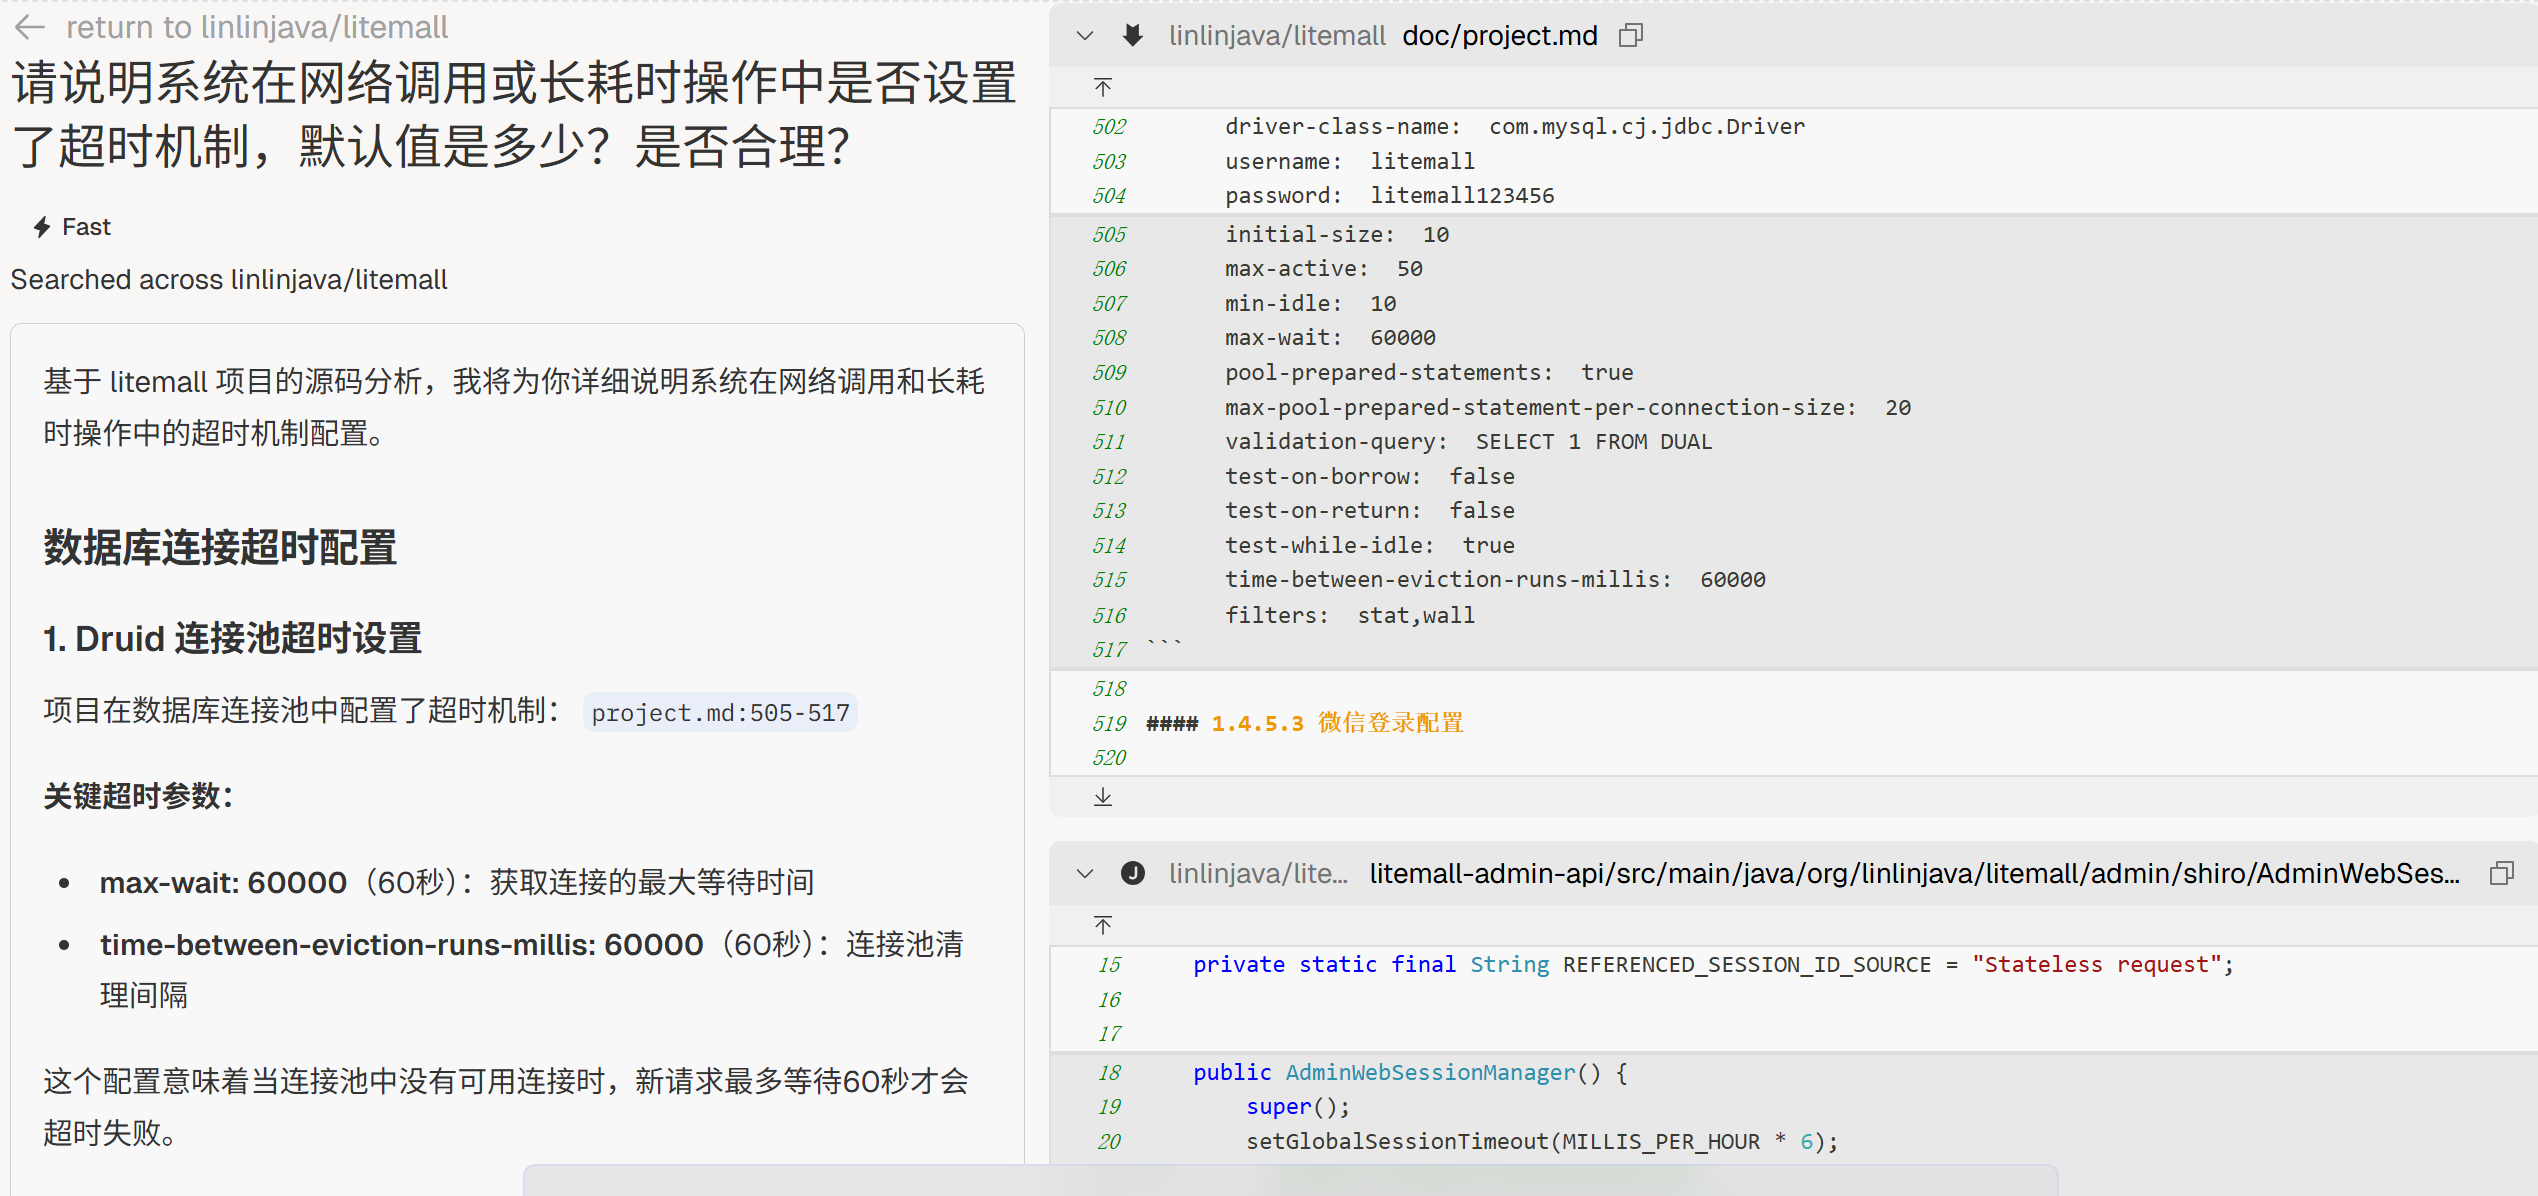
Task: Open linlinjava/litemall repo link in project.md header
Action: (x=1277, y=36)
